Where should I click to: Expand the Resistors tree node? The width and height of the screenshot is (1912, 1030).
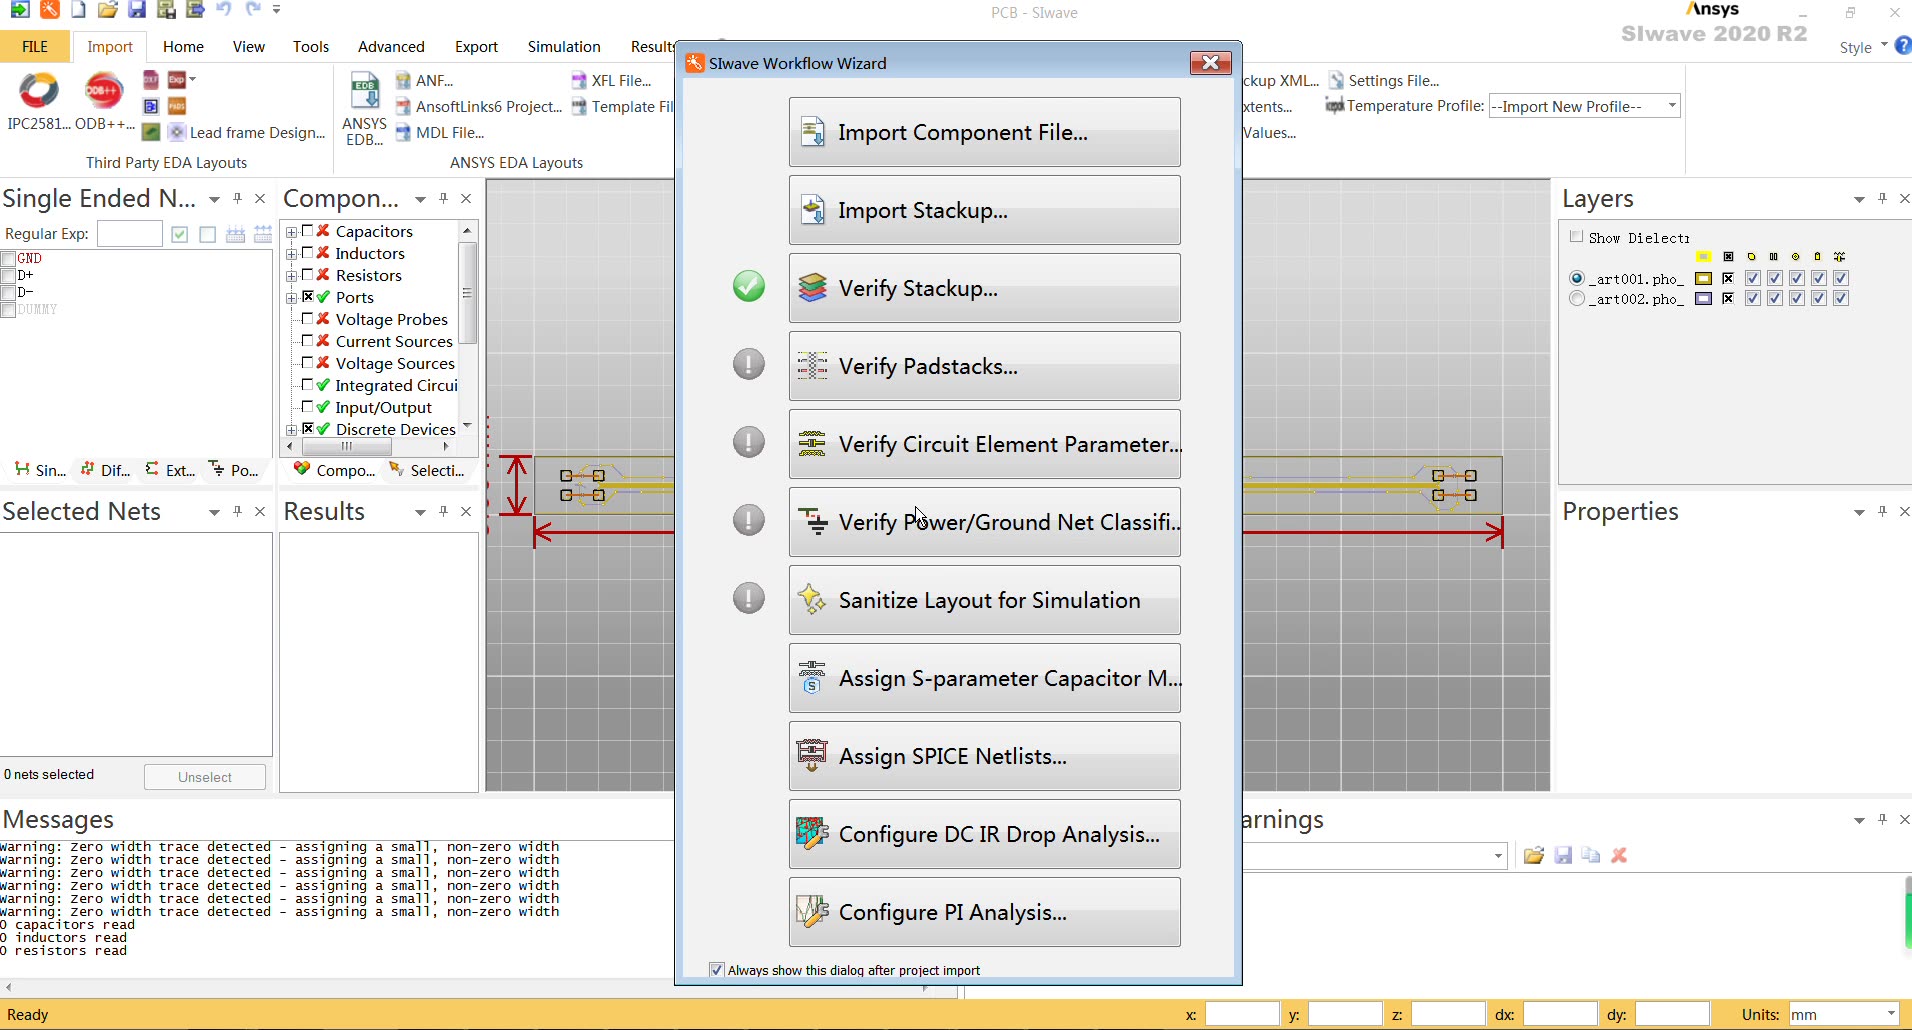[x=292, y=276]
